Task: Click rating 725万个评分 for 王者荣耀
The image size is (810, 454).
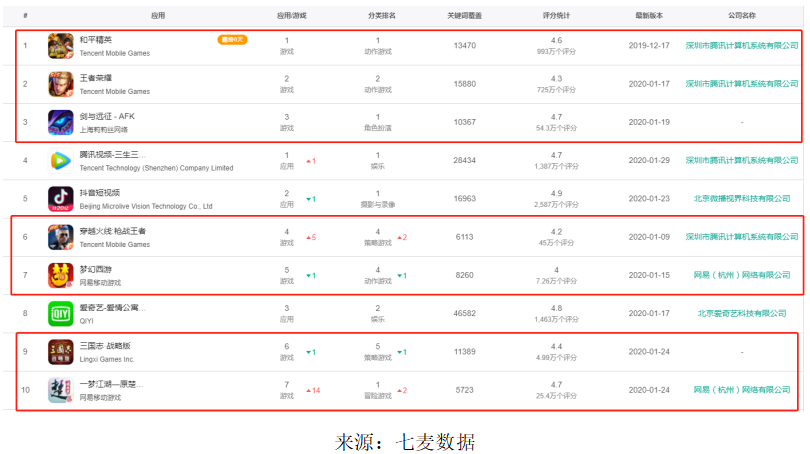Action: point(556,90)
